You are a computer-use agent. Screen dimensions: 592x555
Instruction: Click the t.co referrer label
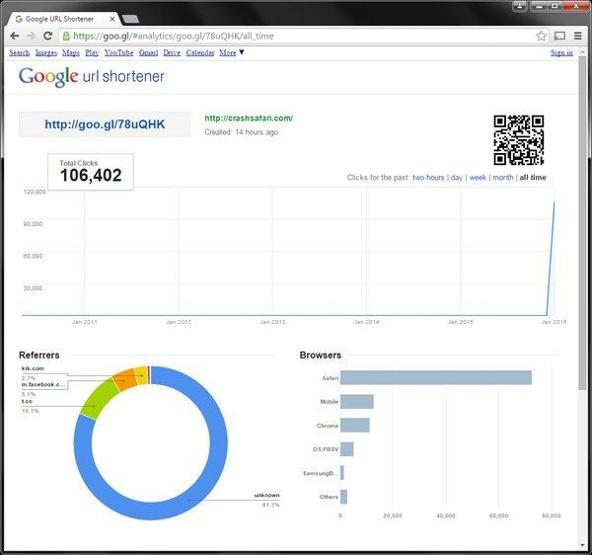27,401
